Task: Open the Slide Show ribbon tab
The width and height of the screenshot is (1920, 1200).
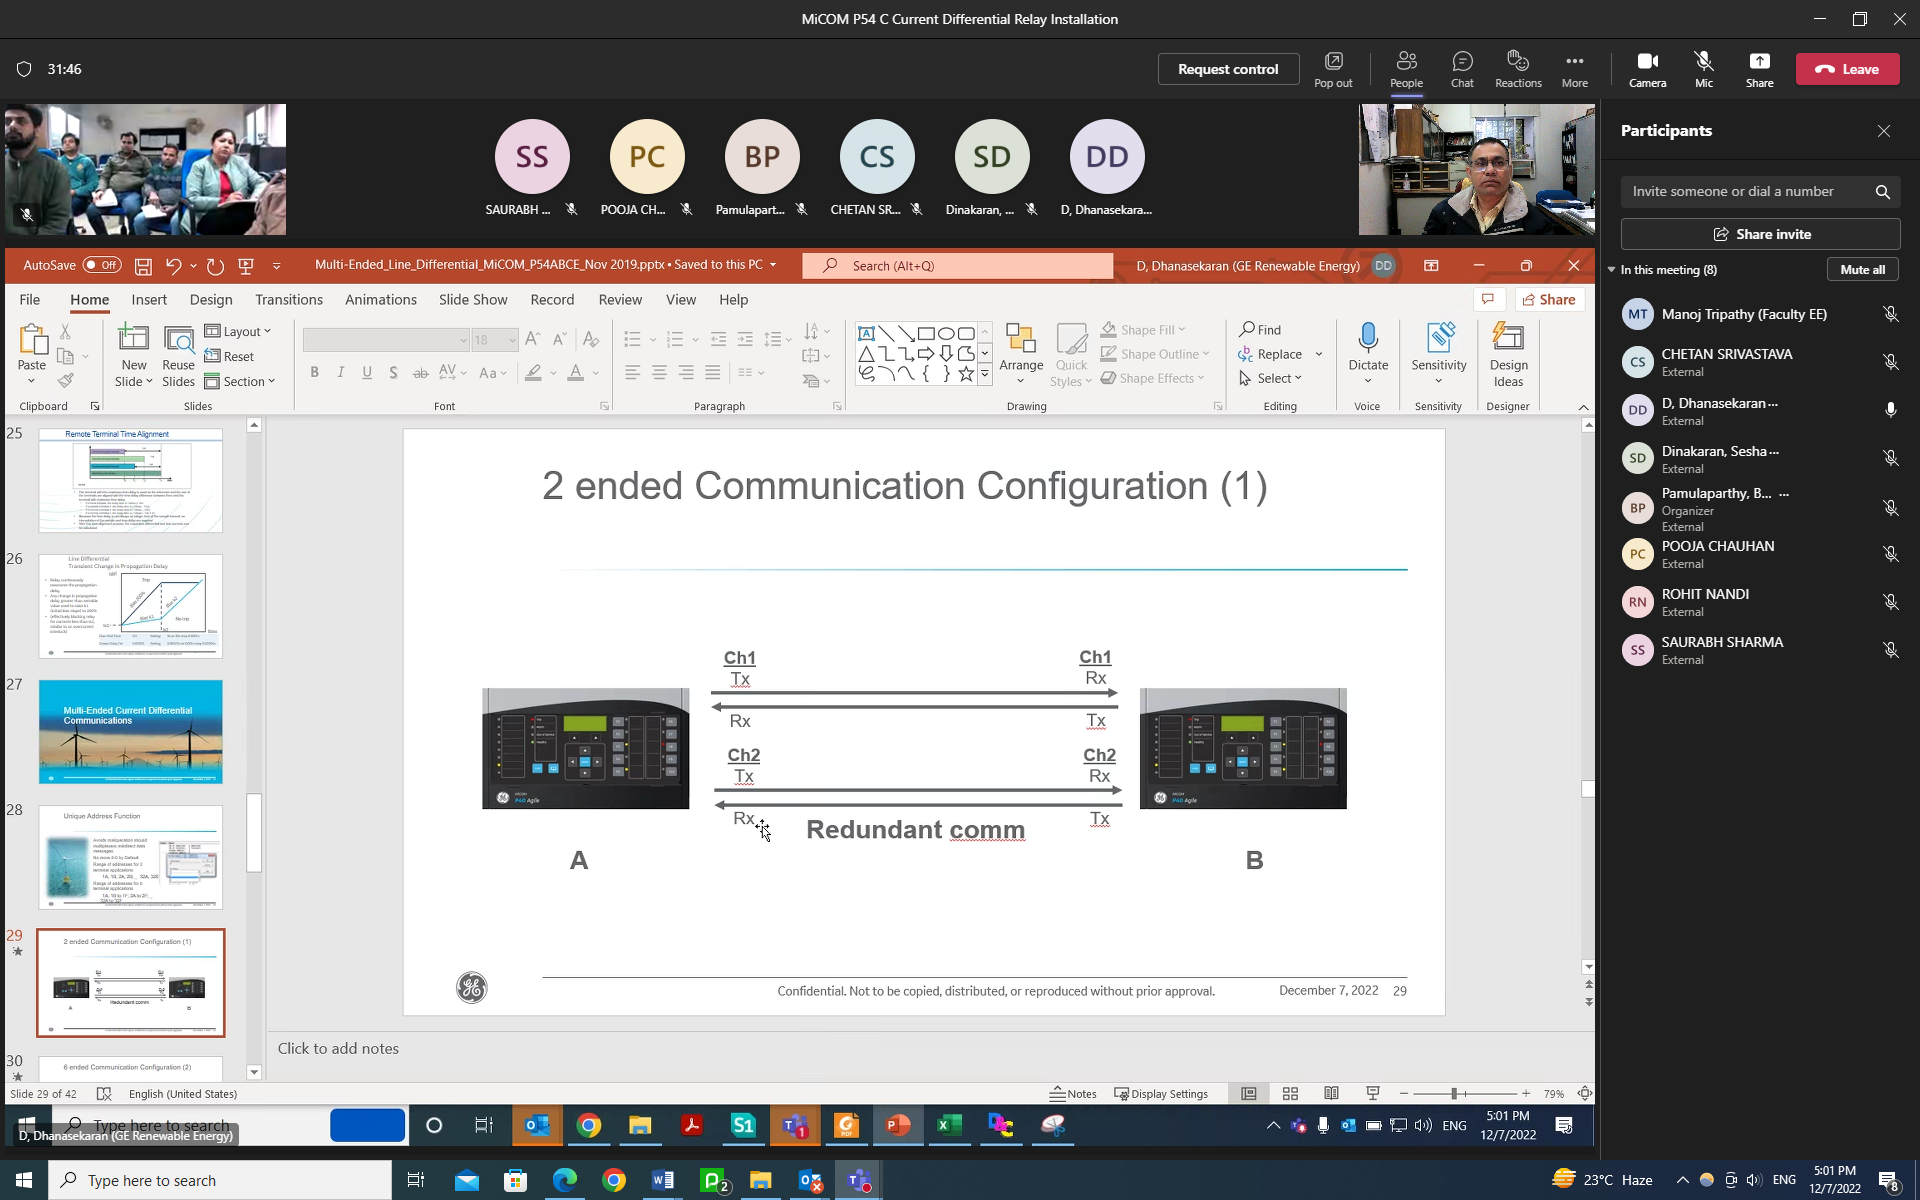Action: pyautogui.click(x=473, y=299)
